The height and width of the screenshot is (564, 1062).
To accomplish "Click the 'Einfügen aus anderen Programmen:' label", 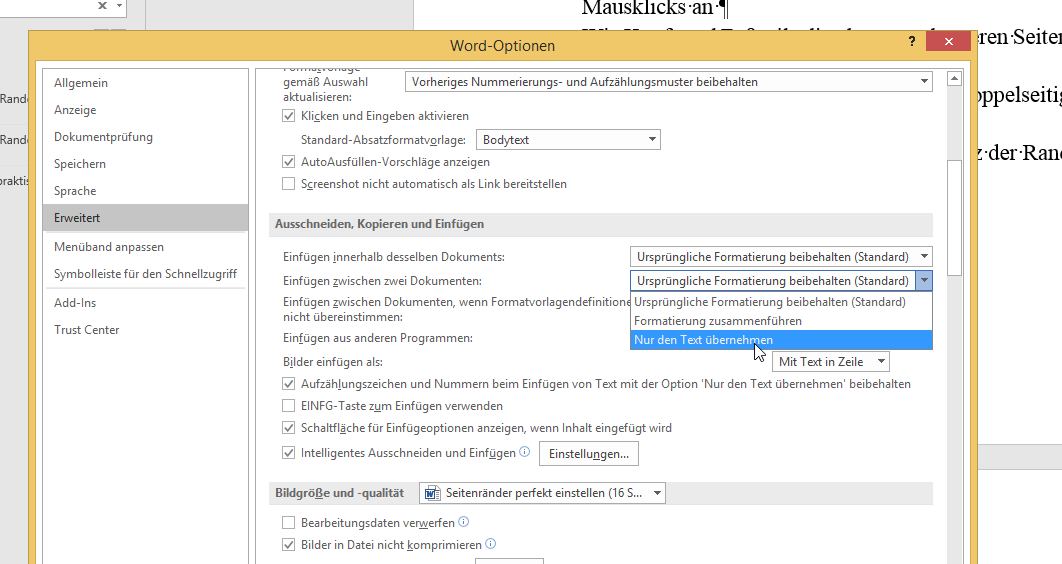I will [378, 338].
